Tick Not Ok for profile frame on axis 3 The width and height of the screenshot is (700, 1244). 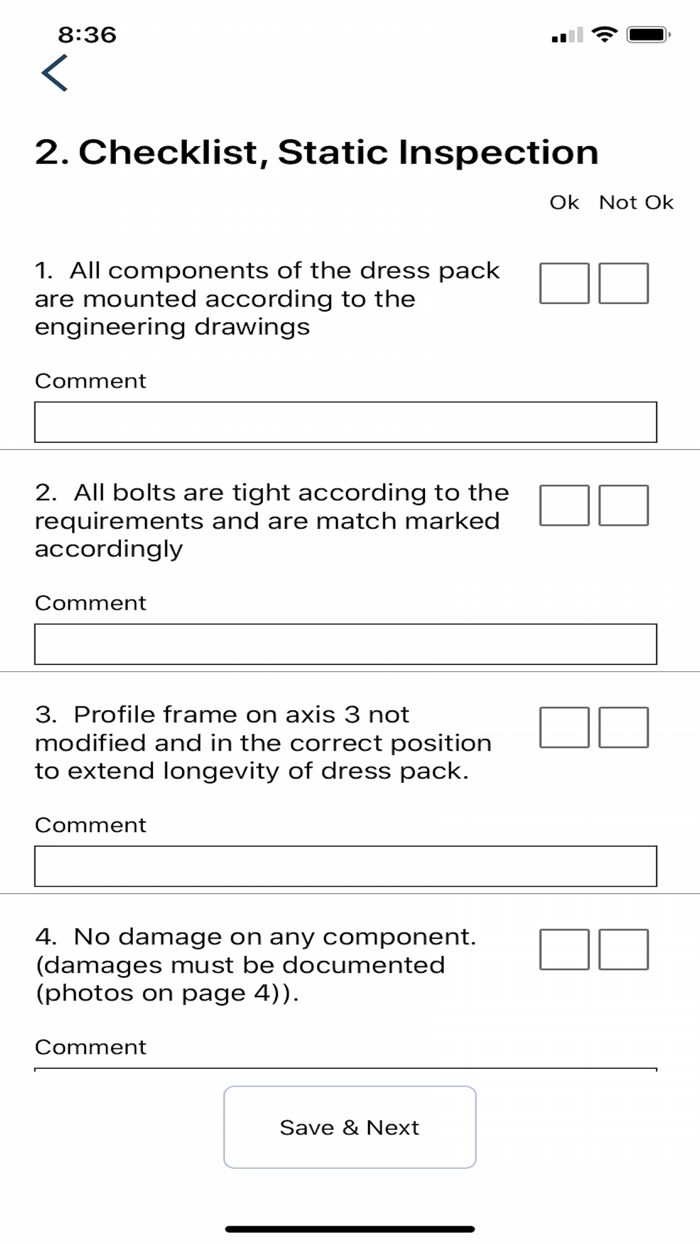coord(624,727)
